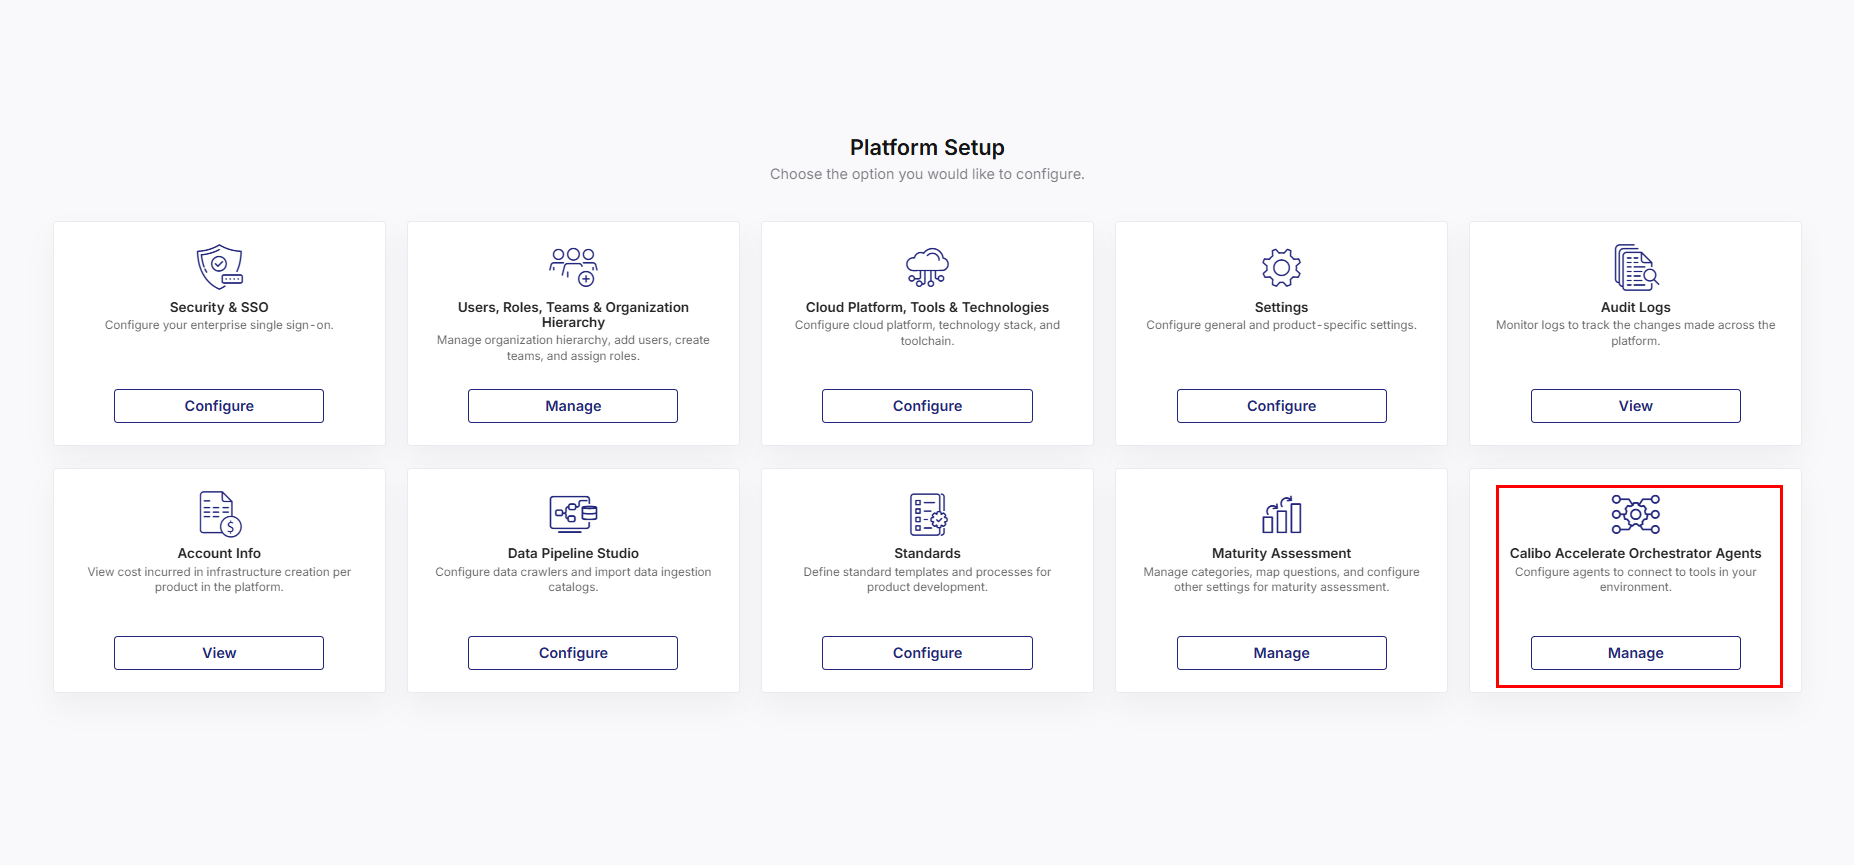Click the 'Maturity Assessment' title
This screenshot has height=865, width=1854.
(1281, 553)
